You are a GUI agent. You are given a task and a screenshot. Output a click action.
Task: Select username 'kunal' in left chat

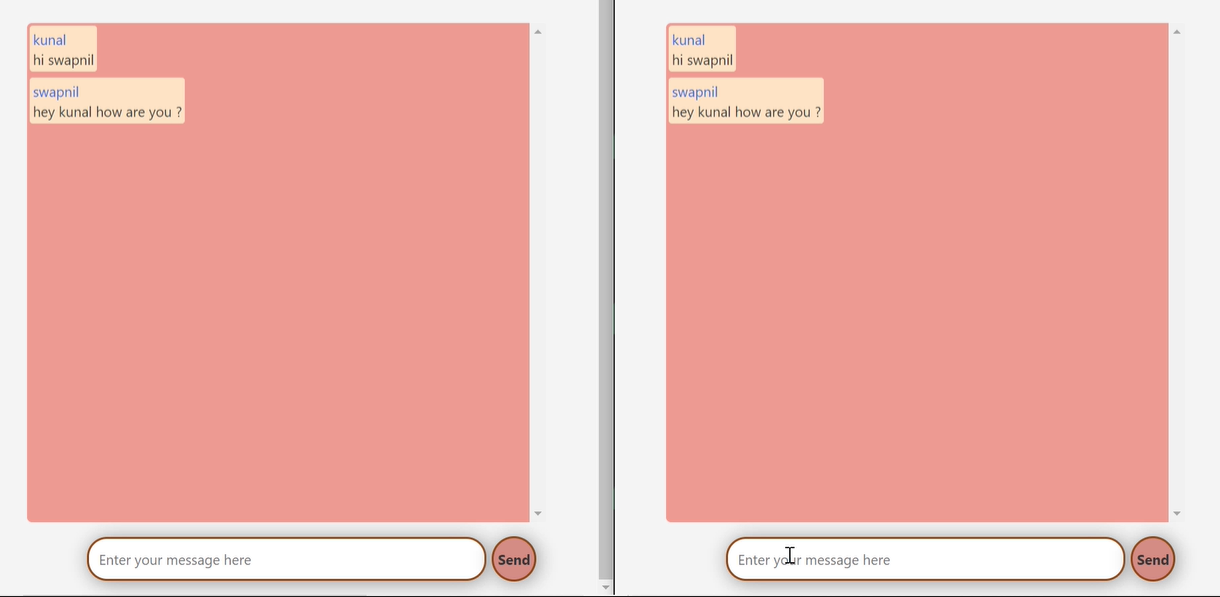(50, 40)
